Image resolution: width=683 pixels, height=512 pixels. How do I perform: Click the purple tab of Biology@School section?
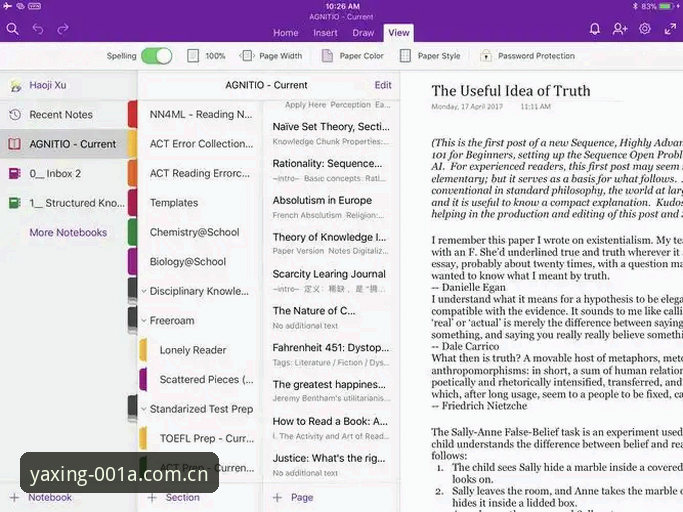click(132, 262)
